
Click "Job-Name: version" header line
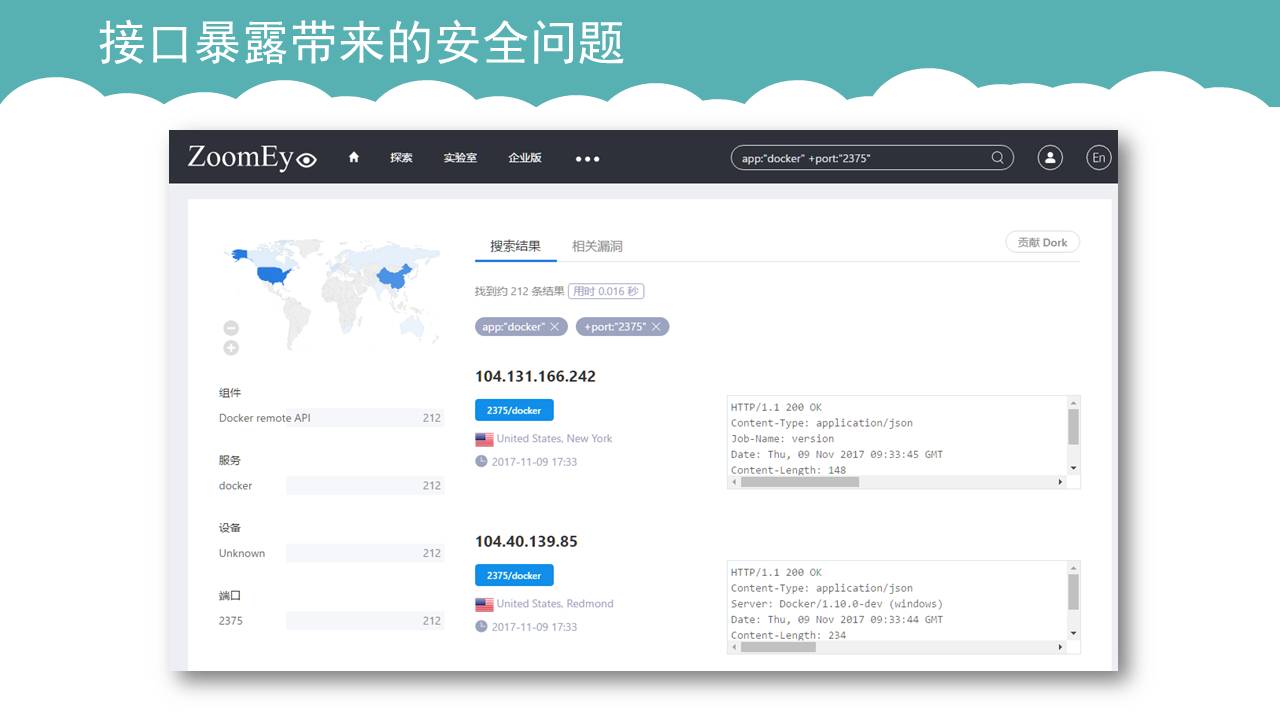pyautogui.click(x=782, y=439)
